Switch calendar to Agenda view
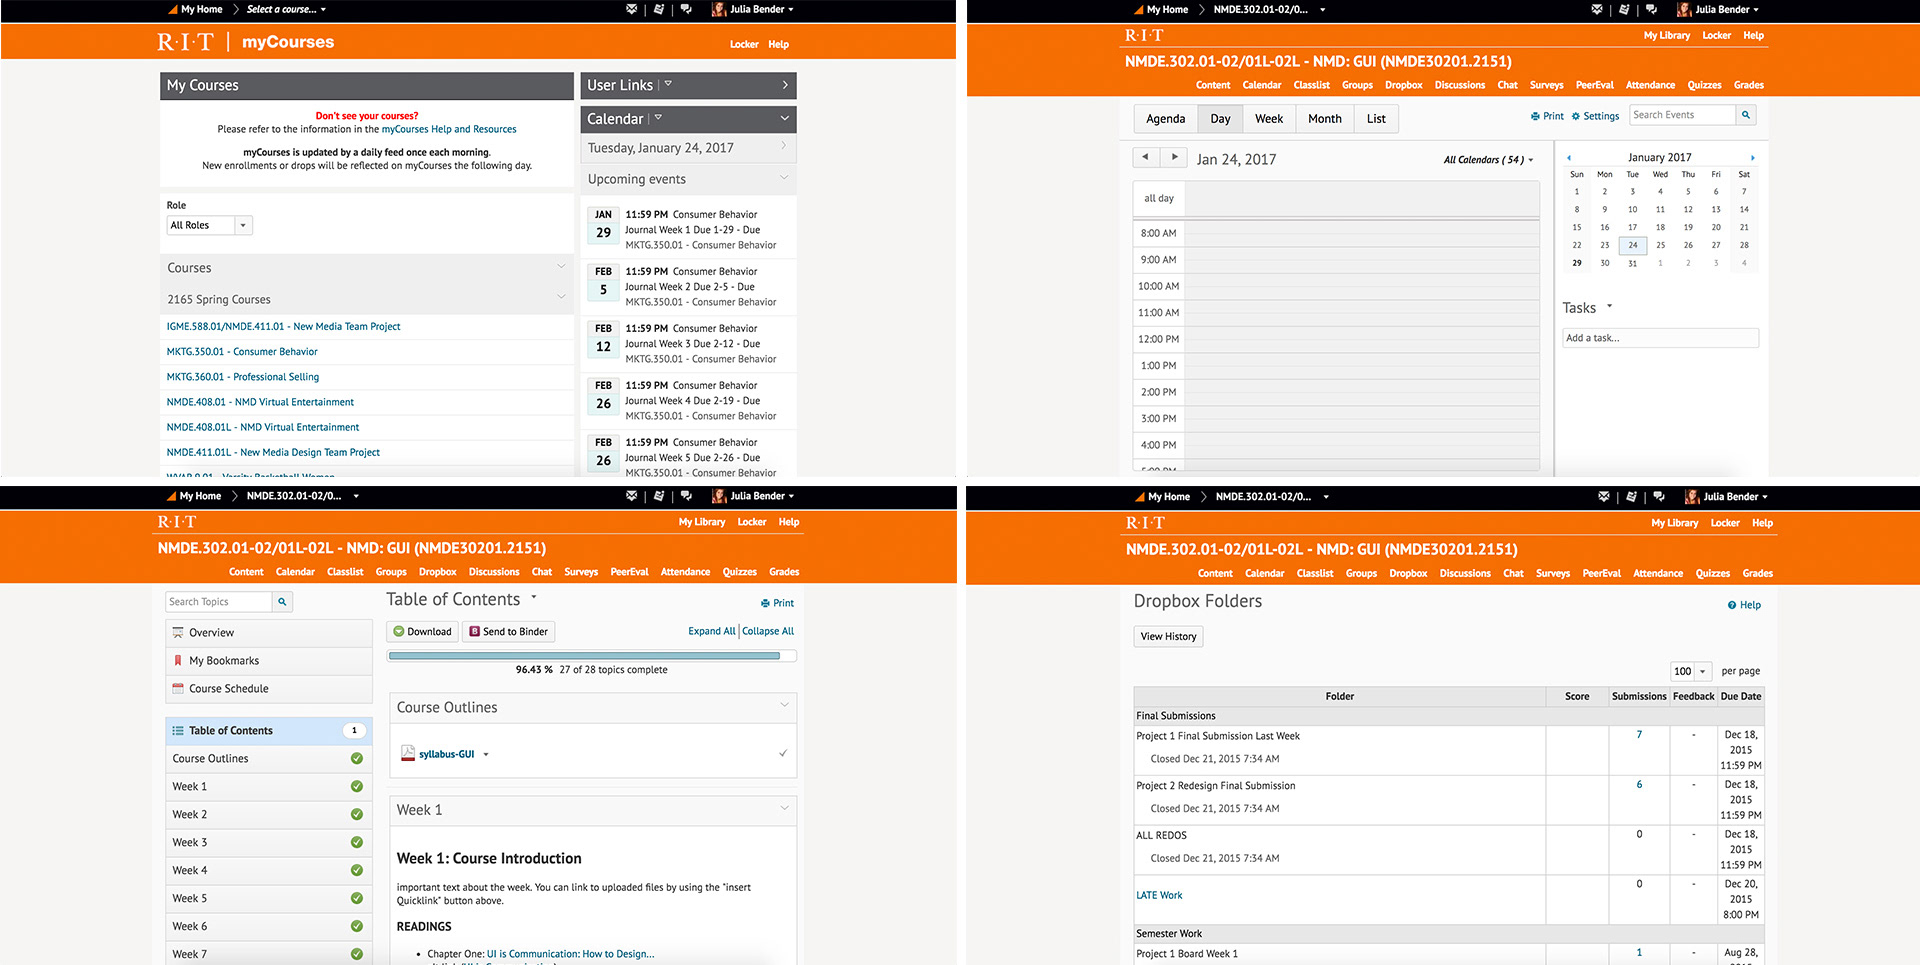The width and height of the screenshot is (1920, 965). tap(1166, 118)
